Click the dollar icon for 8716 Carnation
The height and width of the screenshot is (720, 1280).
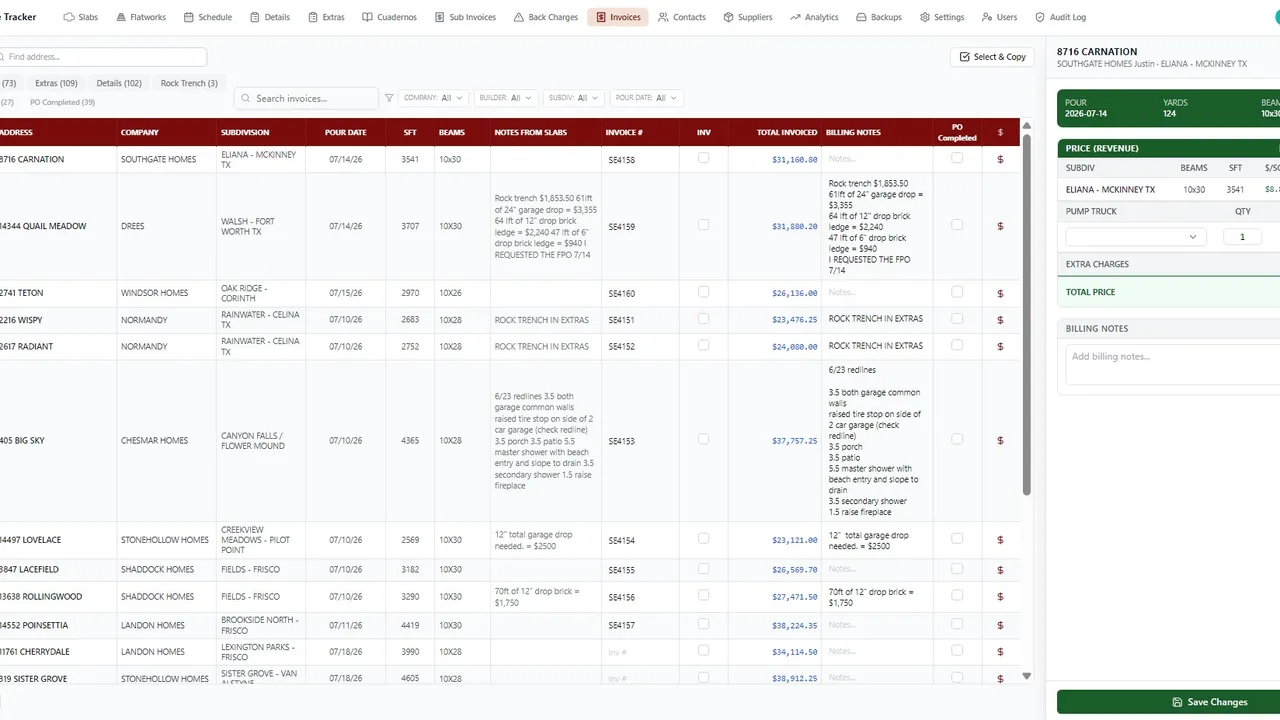click(x=1000, y=159)
